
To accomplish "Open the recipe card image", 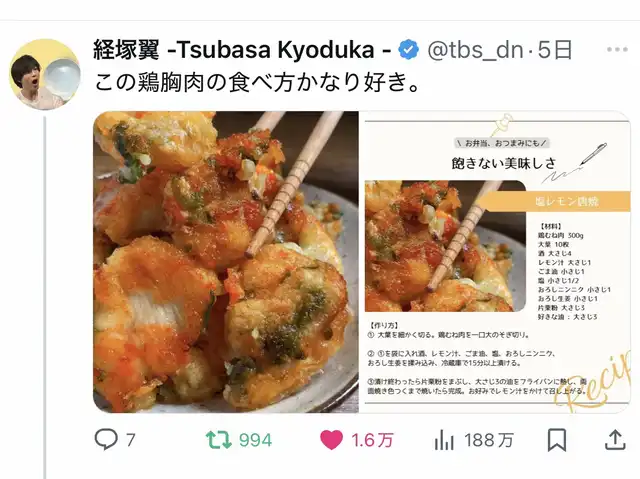I will tap(496, 262).
